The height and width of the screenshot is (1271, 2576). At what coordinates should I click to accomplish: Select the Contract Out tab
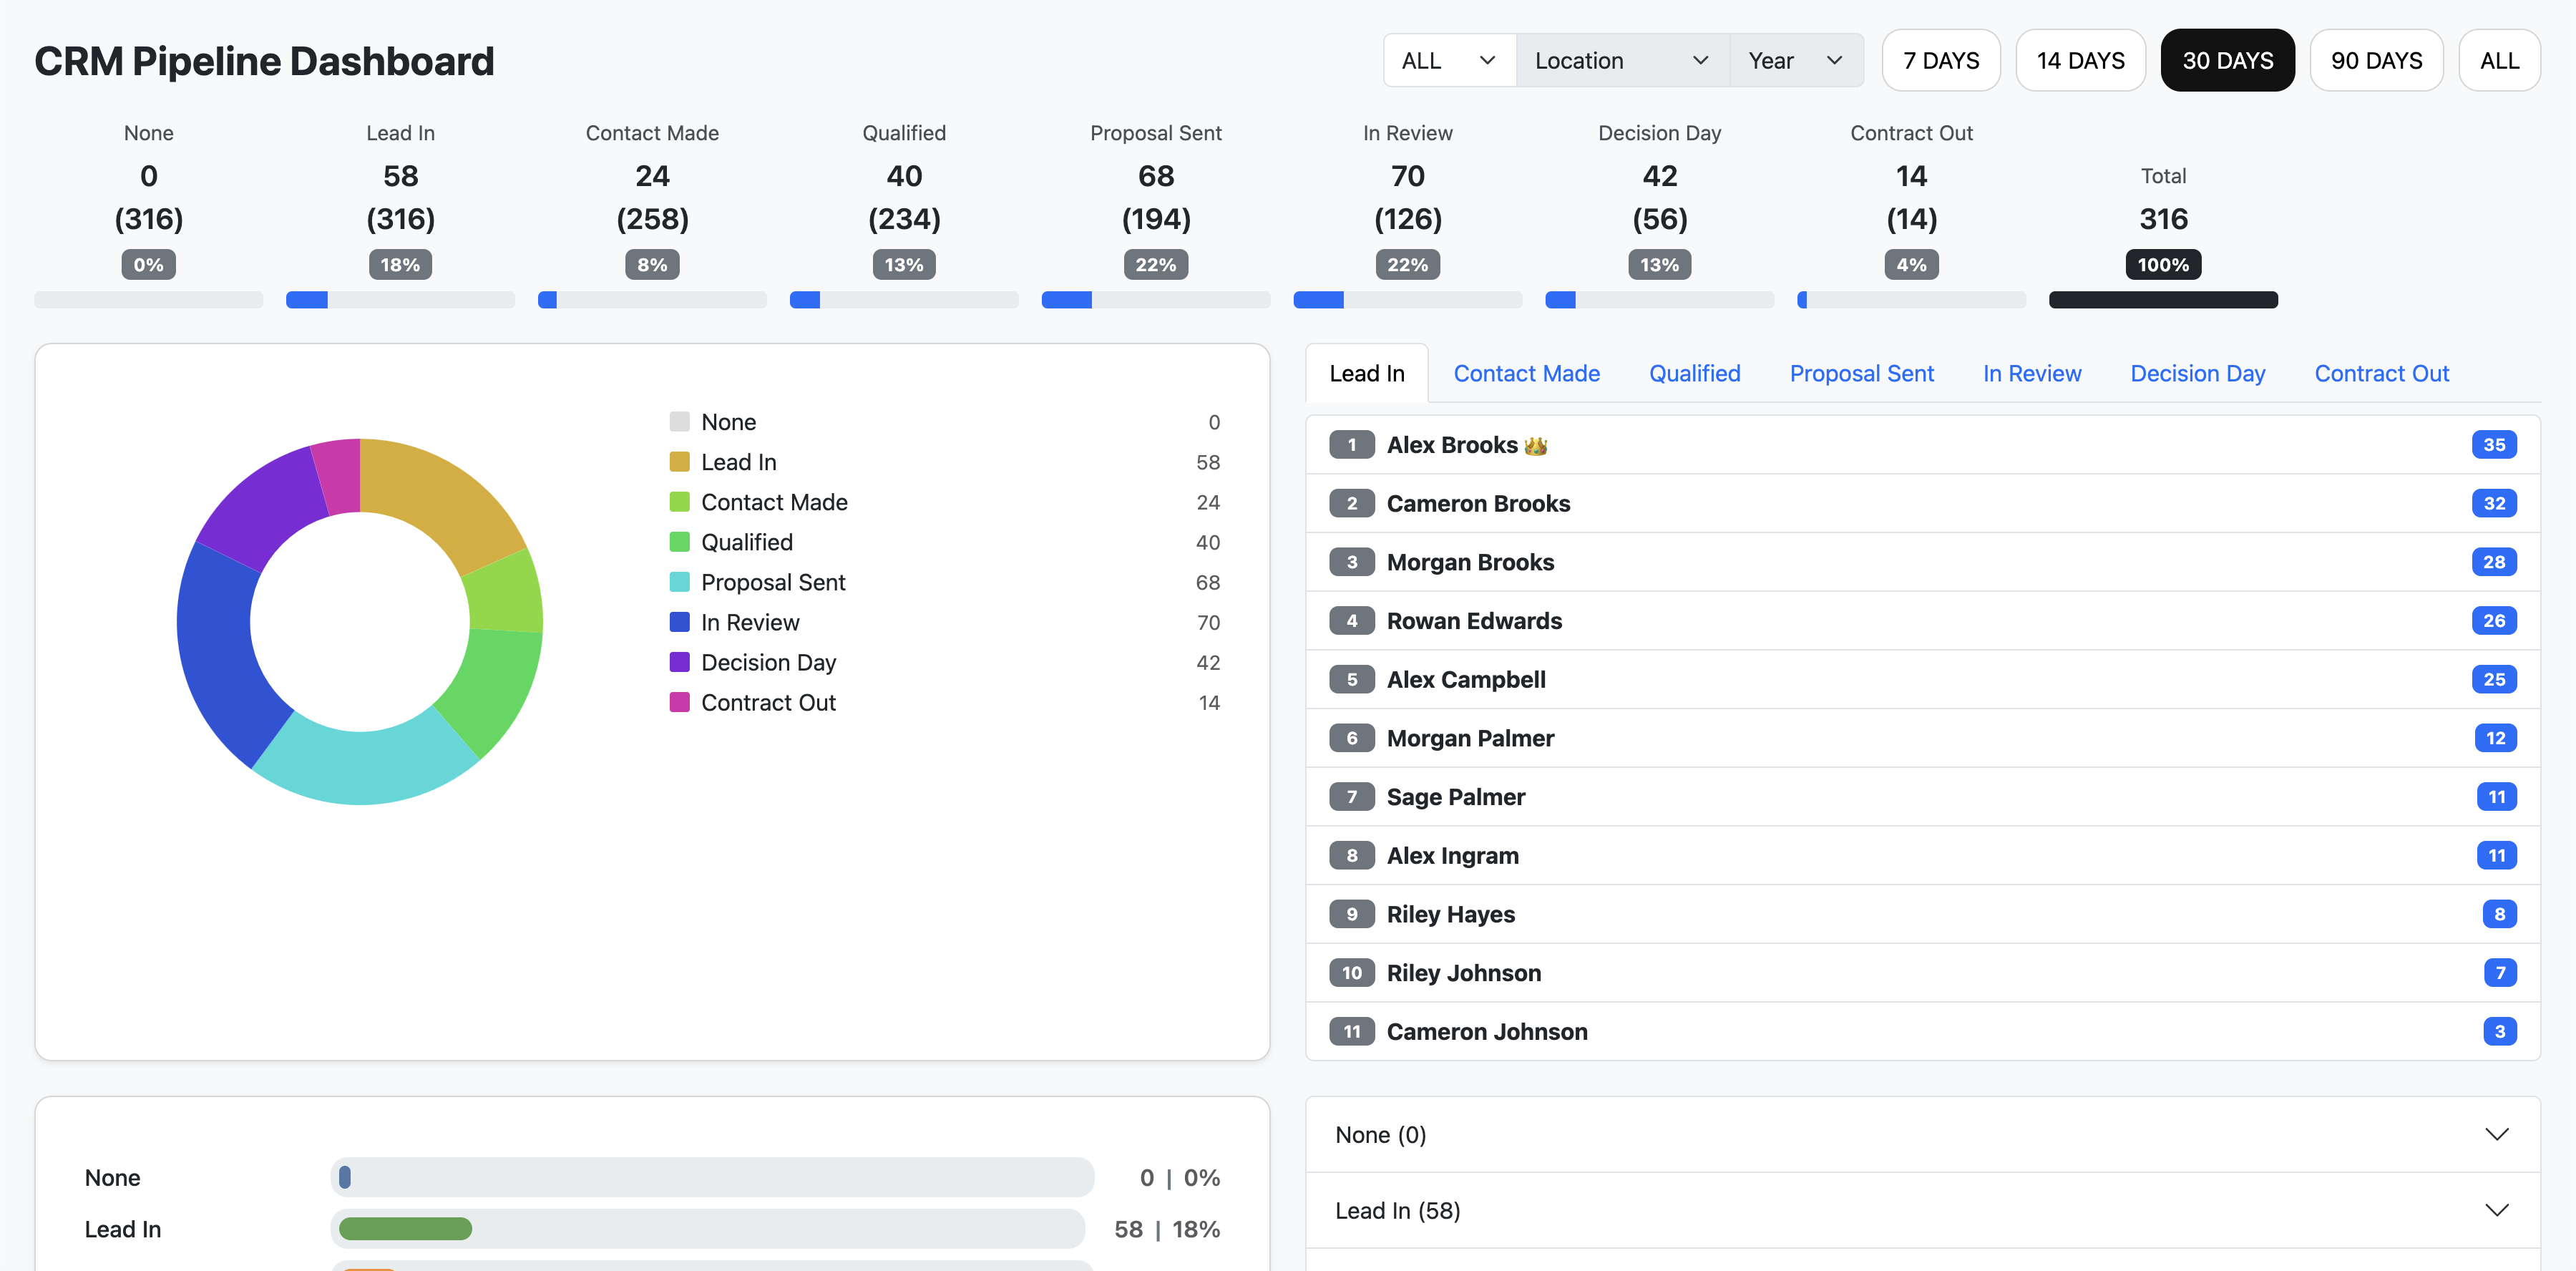(2381, 373)
